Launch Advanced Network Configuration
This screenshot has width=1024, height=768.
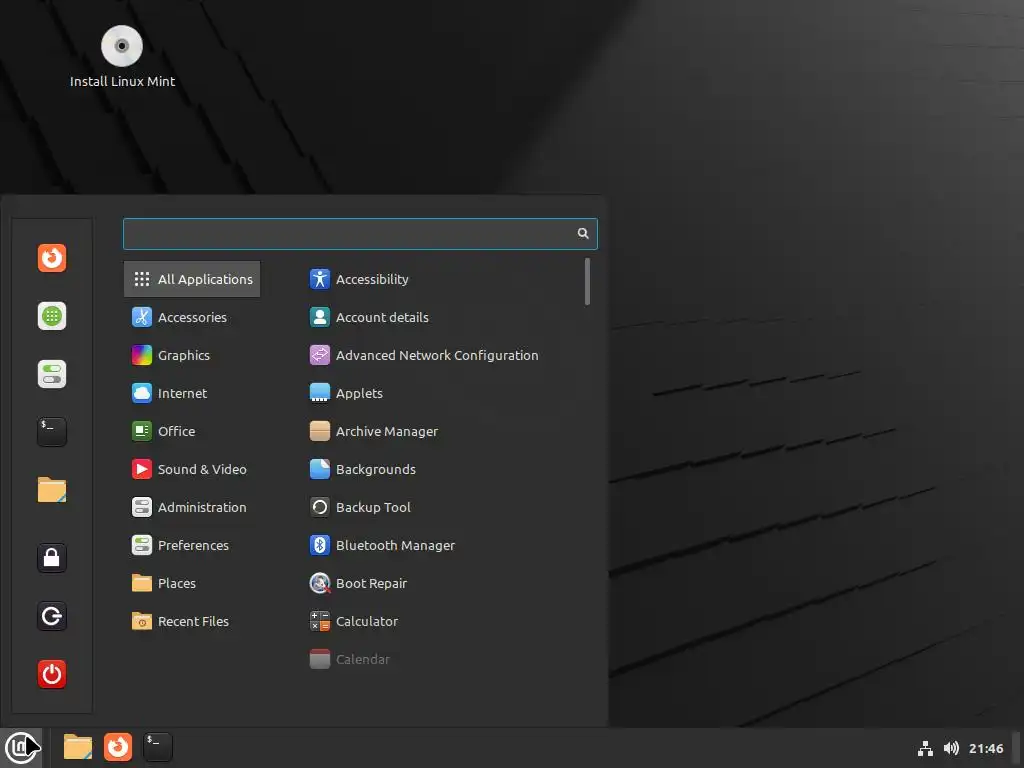[441, 355]
